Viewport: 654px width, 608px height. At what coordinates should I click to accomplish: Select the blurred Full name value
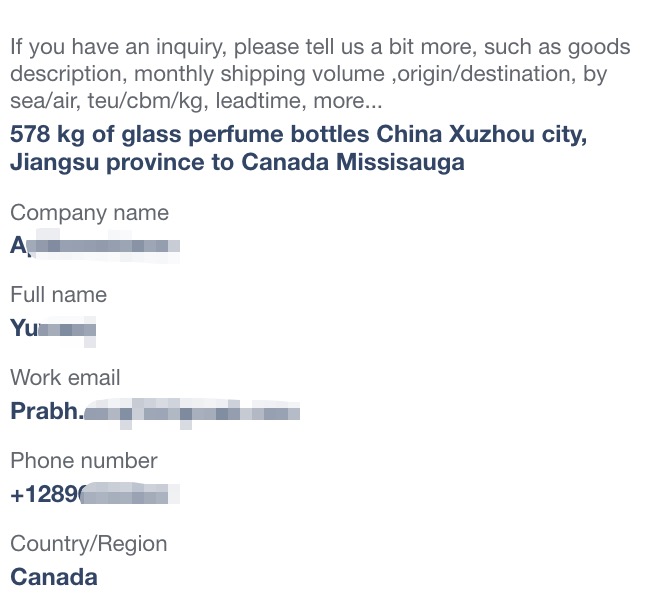(53, 328)
